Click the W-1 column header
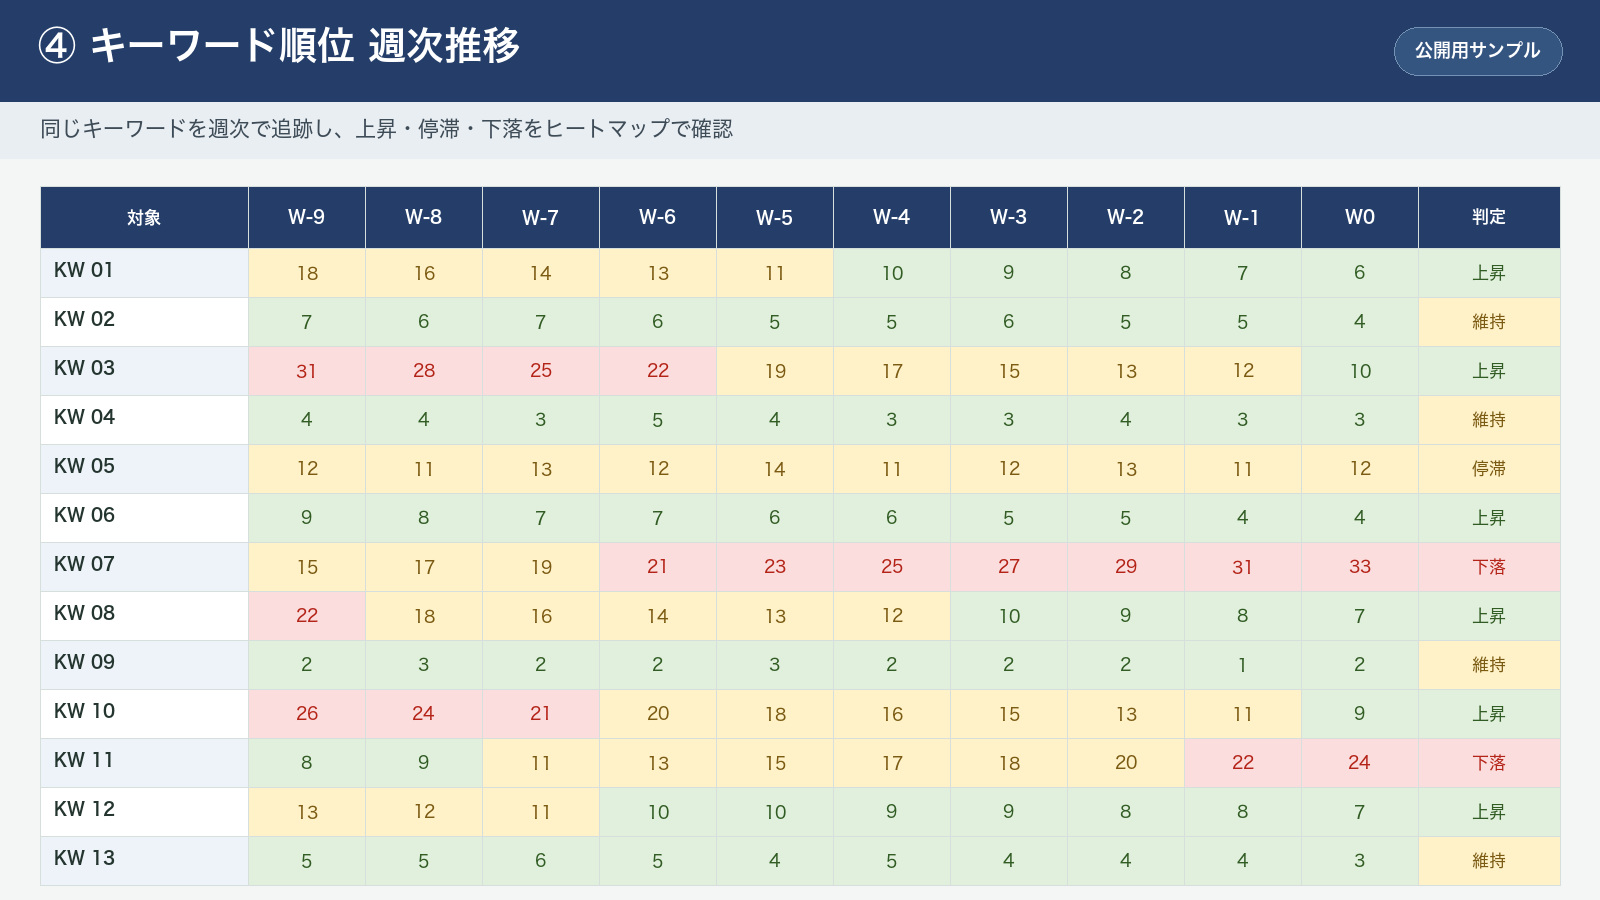This screenshot has height=900, width=1600. point(1243,217)
